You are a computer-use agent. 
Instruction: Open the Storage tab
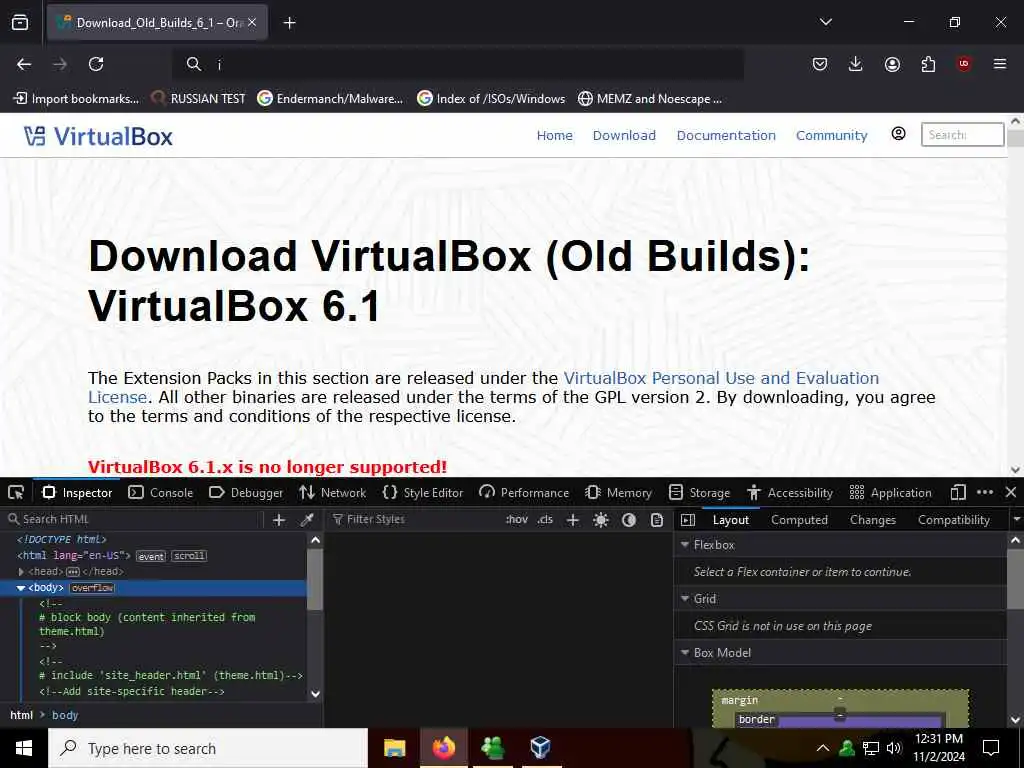pyautogui.click(x=699, y=492)
